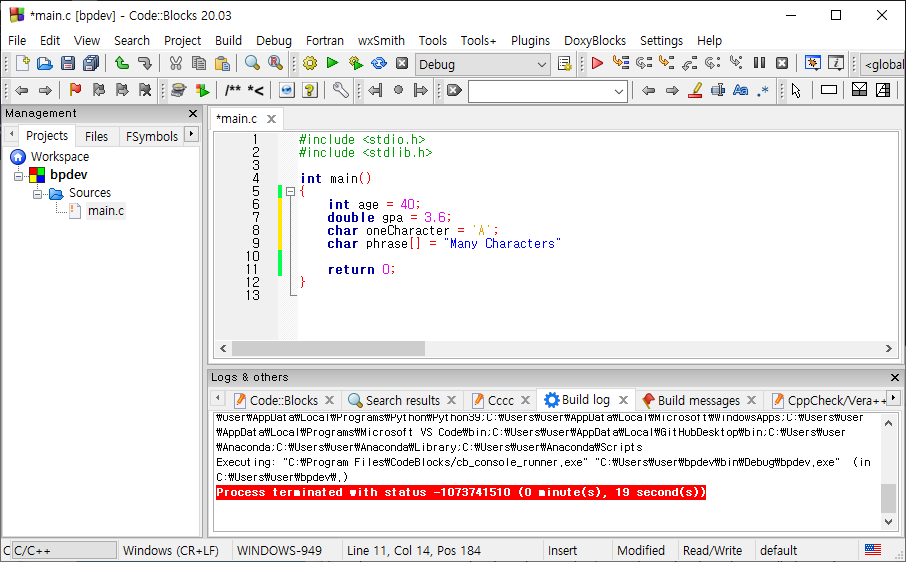Image resolution: width=906 pixels, height=562 pixels.
Task: Close the Build log tab
Action: 623,400
